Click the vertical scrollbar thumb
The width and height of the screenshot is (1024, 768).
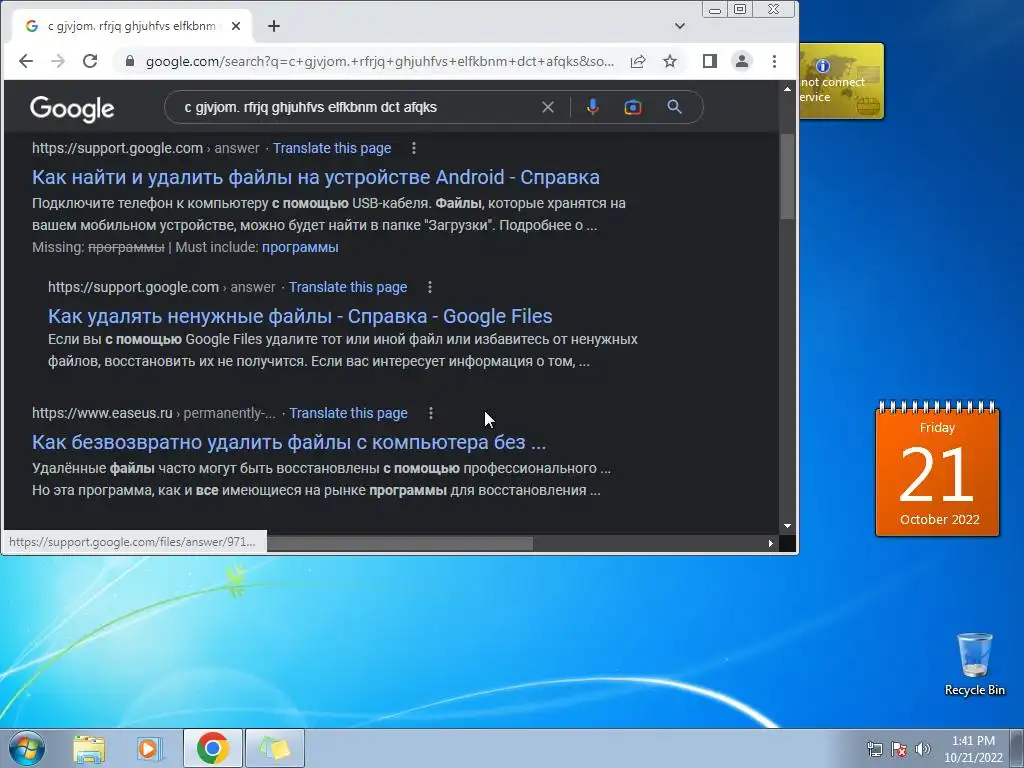coord(788,176)
